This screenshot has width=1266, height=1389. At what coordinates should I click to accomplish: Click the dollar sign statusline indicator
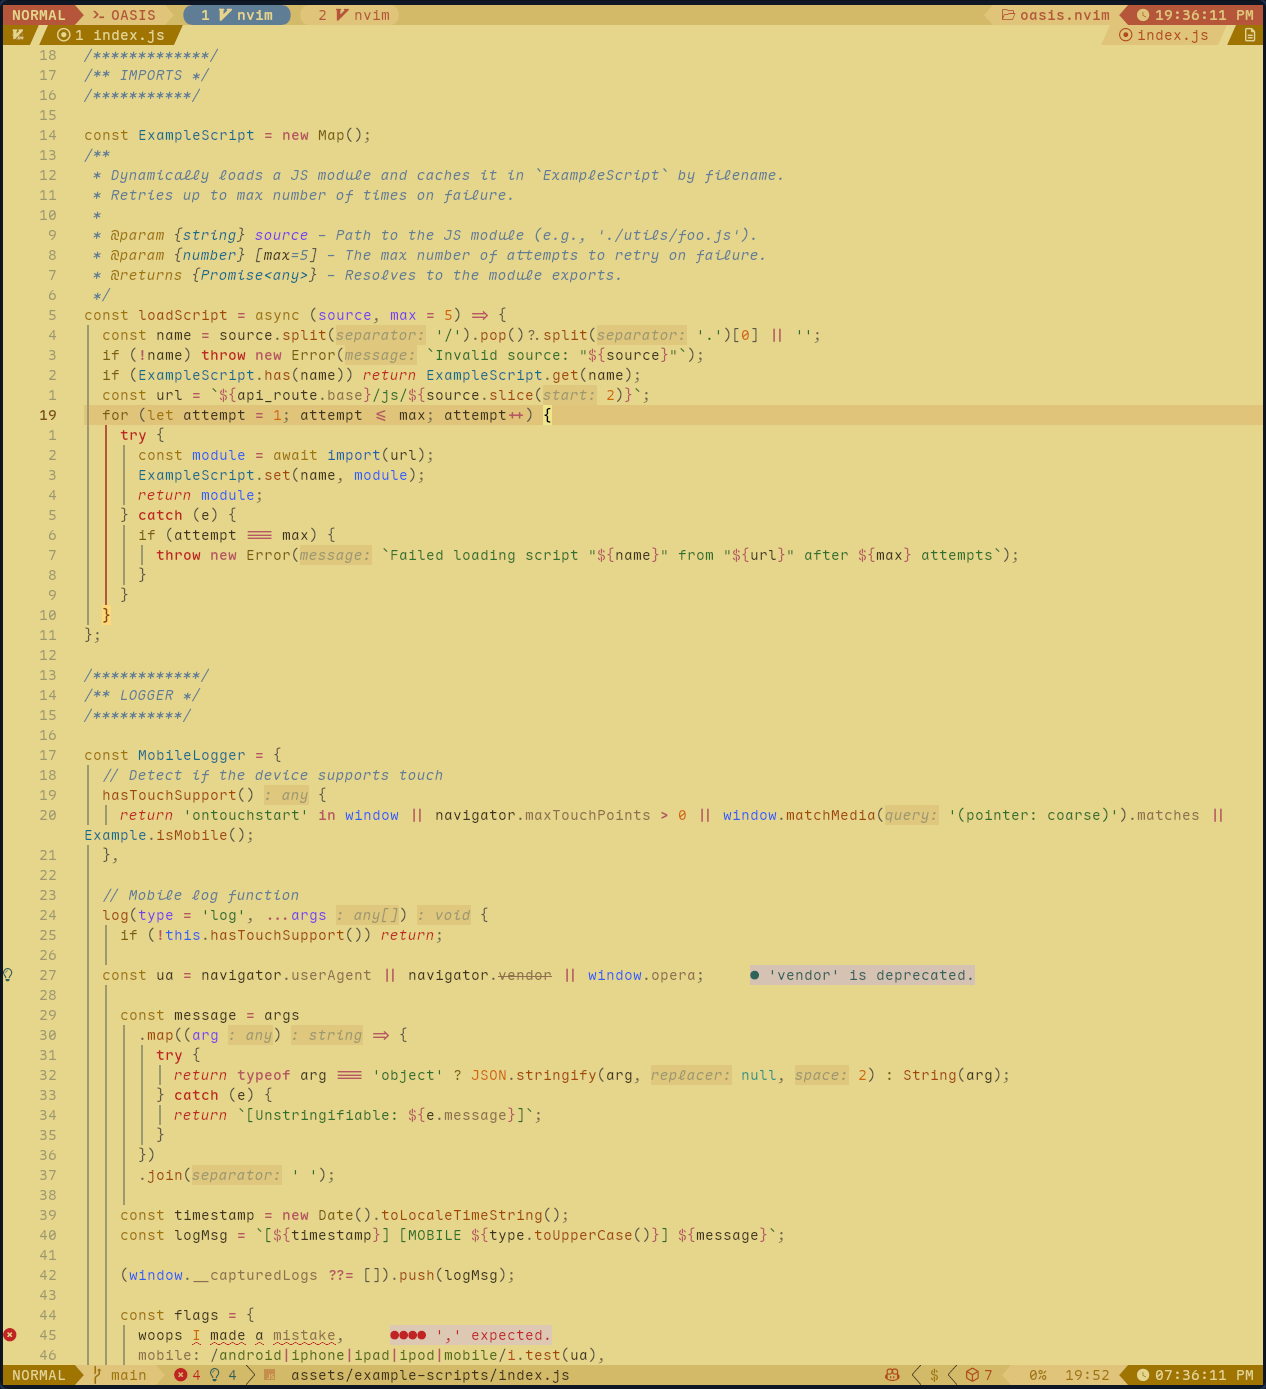tap(934, 1375)
